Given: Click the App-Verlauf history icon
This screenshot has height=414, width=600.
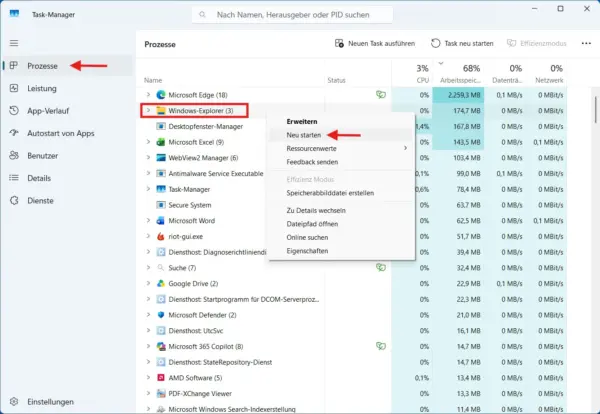Looking at the screenshot, I should (x=14, y=111).
